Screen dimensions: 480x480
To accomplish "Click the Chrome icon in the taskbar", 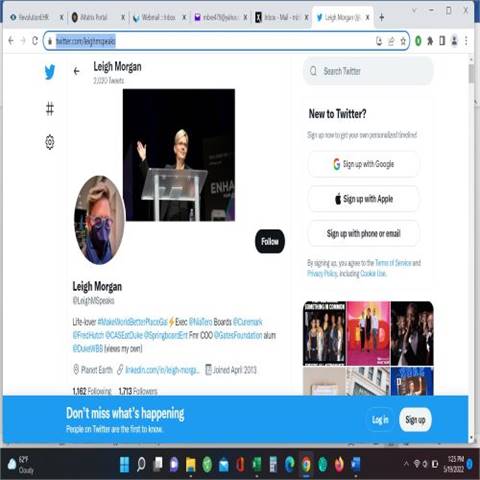I will [306, 464].
